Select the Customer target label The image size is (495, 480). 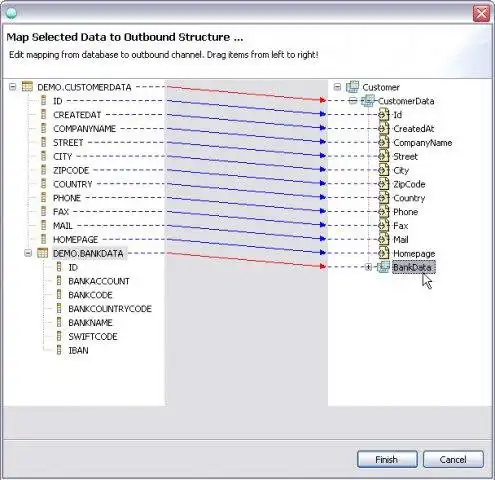pyautogui.click(x=381, y=87)
